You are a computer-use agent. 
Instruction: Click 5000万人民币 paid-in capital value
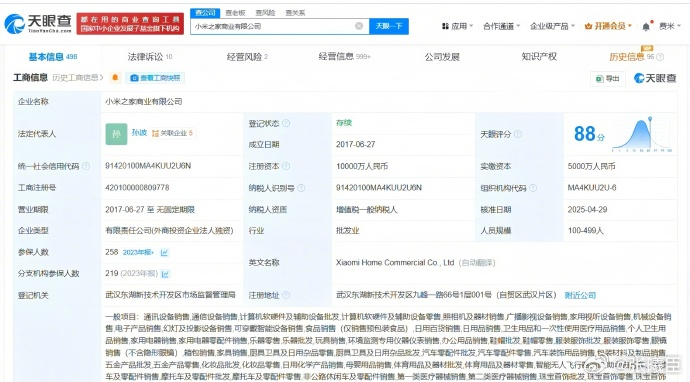point(591,166)
